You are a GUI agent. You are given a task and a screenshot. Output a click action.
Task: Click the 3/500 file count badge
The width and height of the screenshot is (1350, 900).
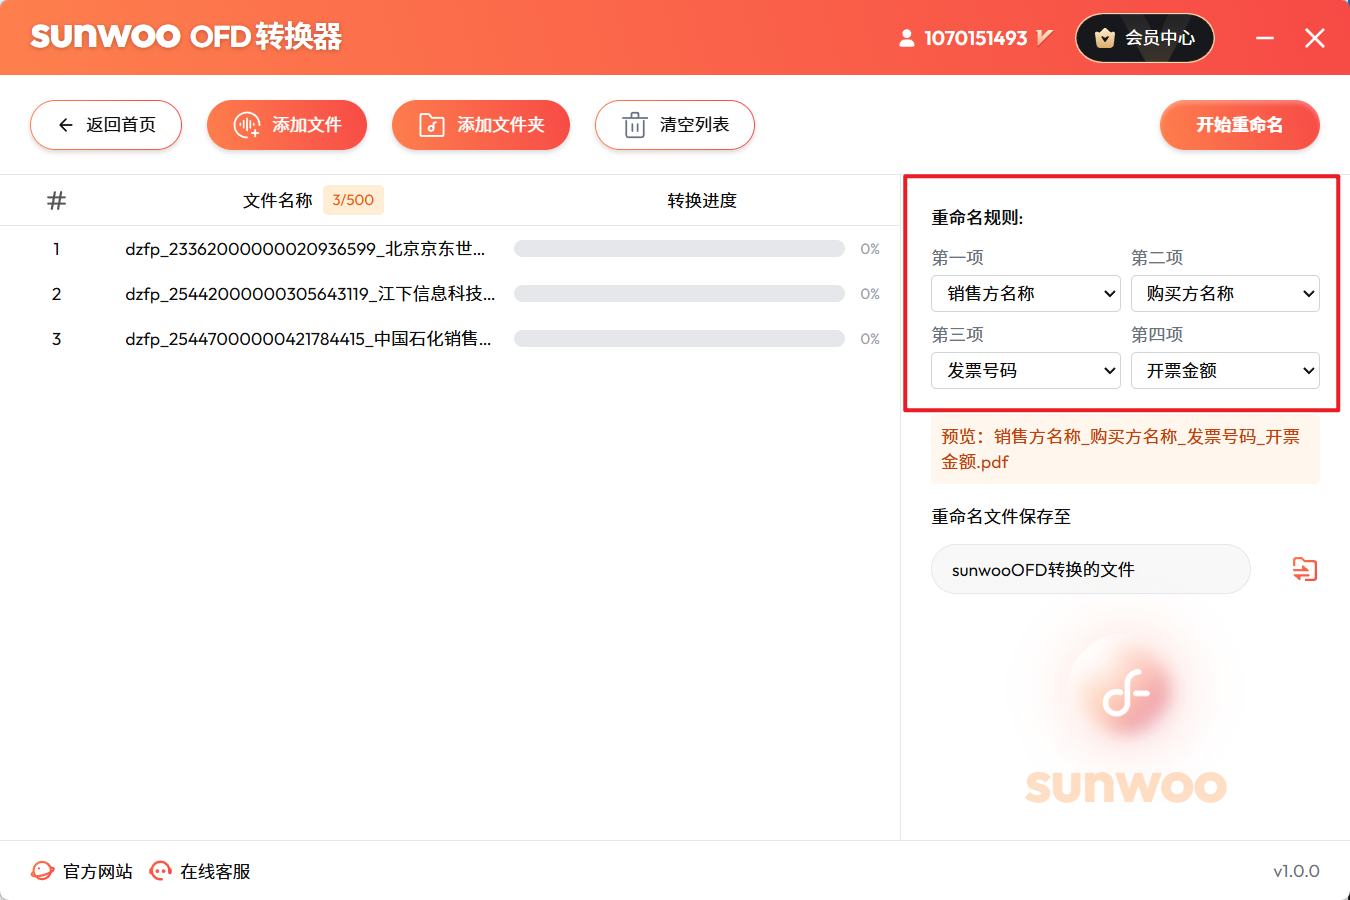(353, 200)
